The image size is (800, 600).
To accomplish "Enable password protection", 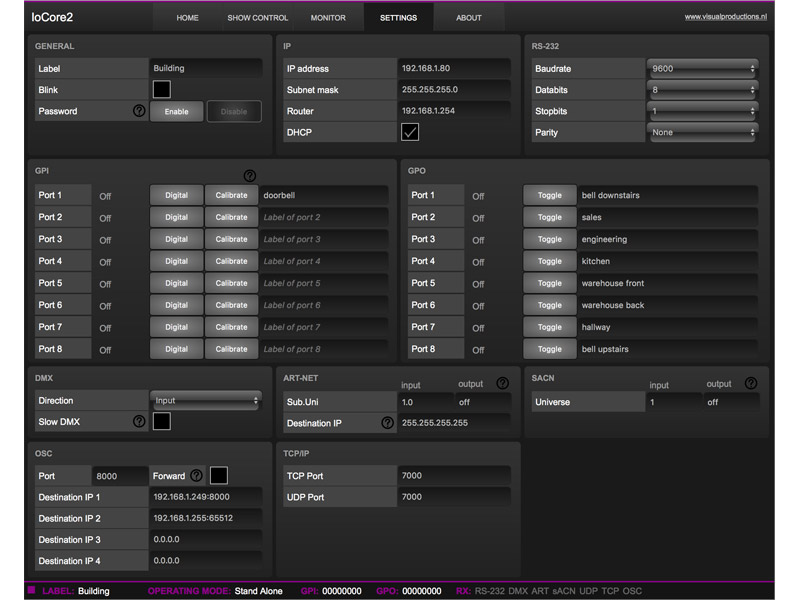I will tap(176, 111).
